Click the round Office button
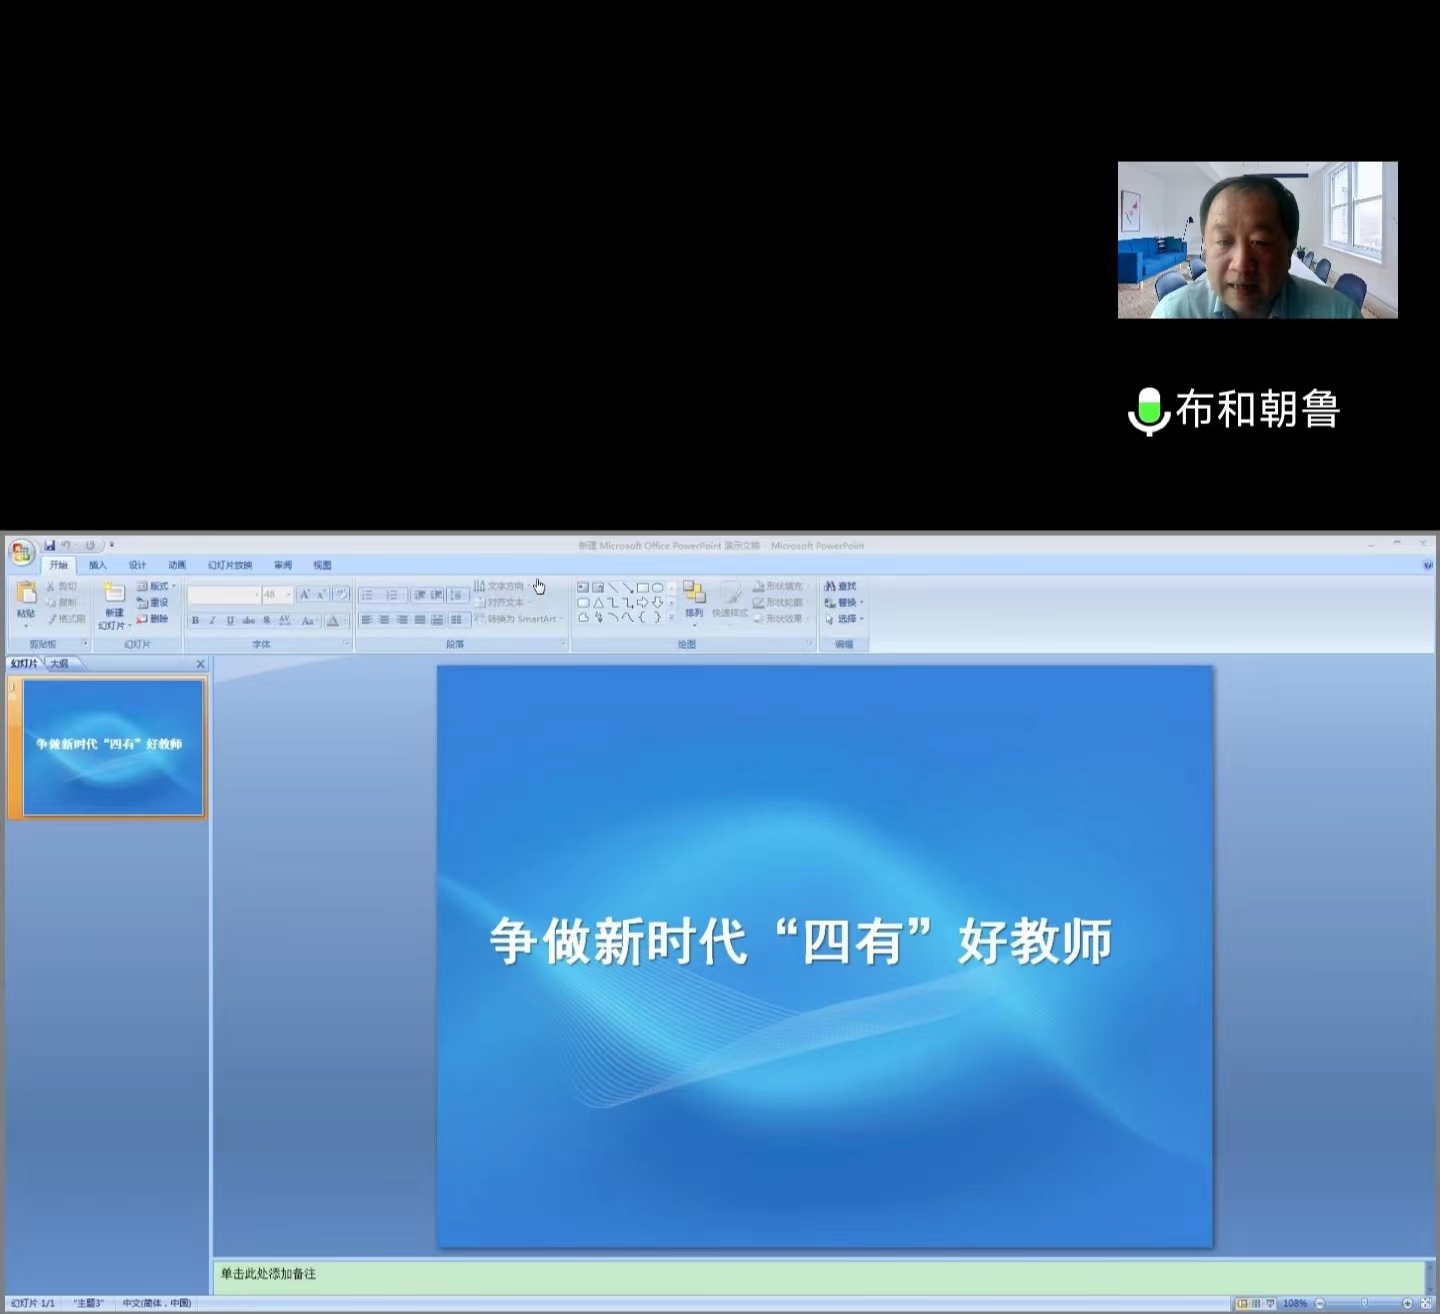The height and width of the screenshot is (1314, 1440). (x=22, y=552)
